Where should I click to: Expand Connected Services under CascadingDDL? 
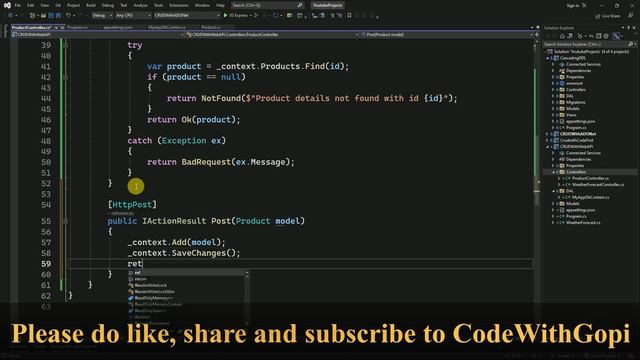553,64
